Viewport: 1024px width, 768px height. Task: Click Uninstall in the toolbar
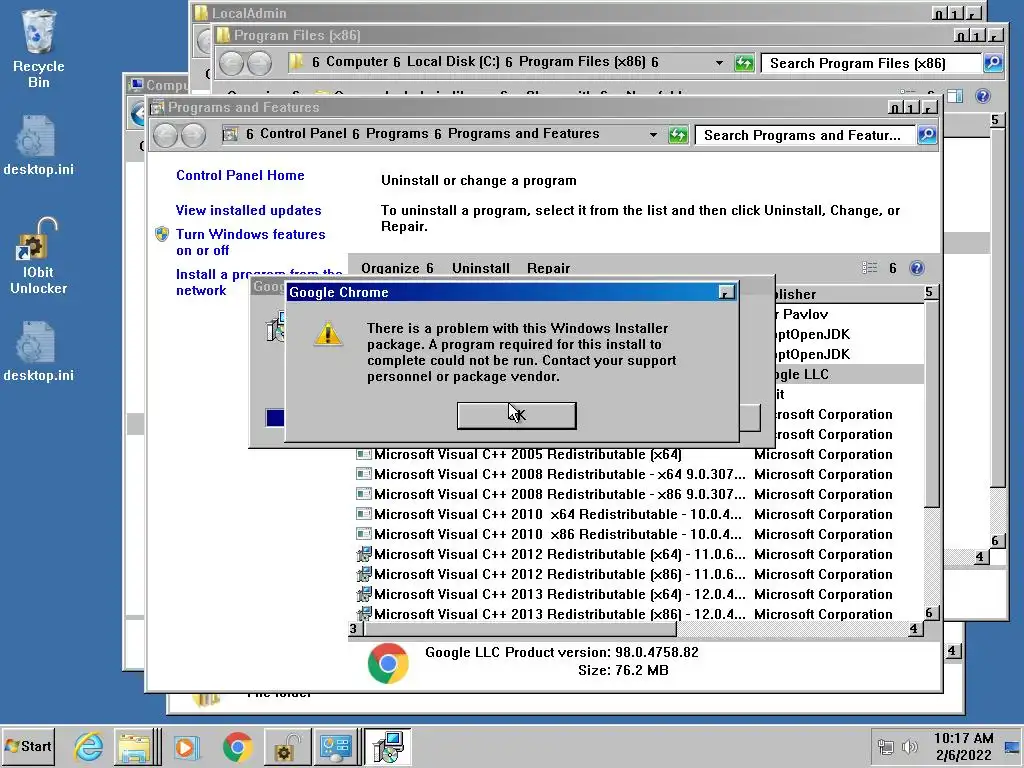pyautogui.click(x=481, y=268)
